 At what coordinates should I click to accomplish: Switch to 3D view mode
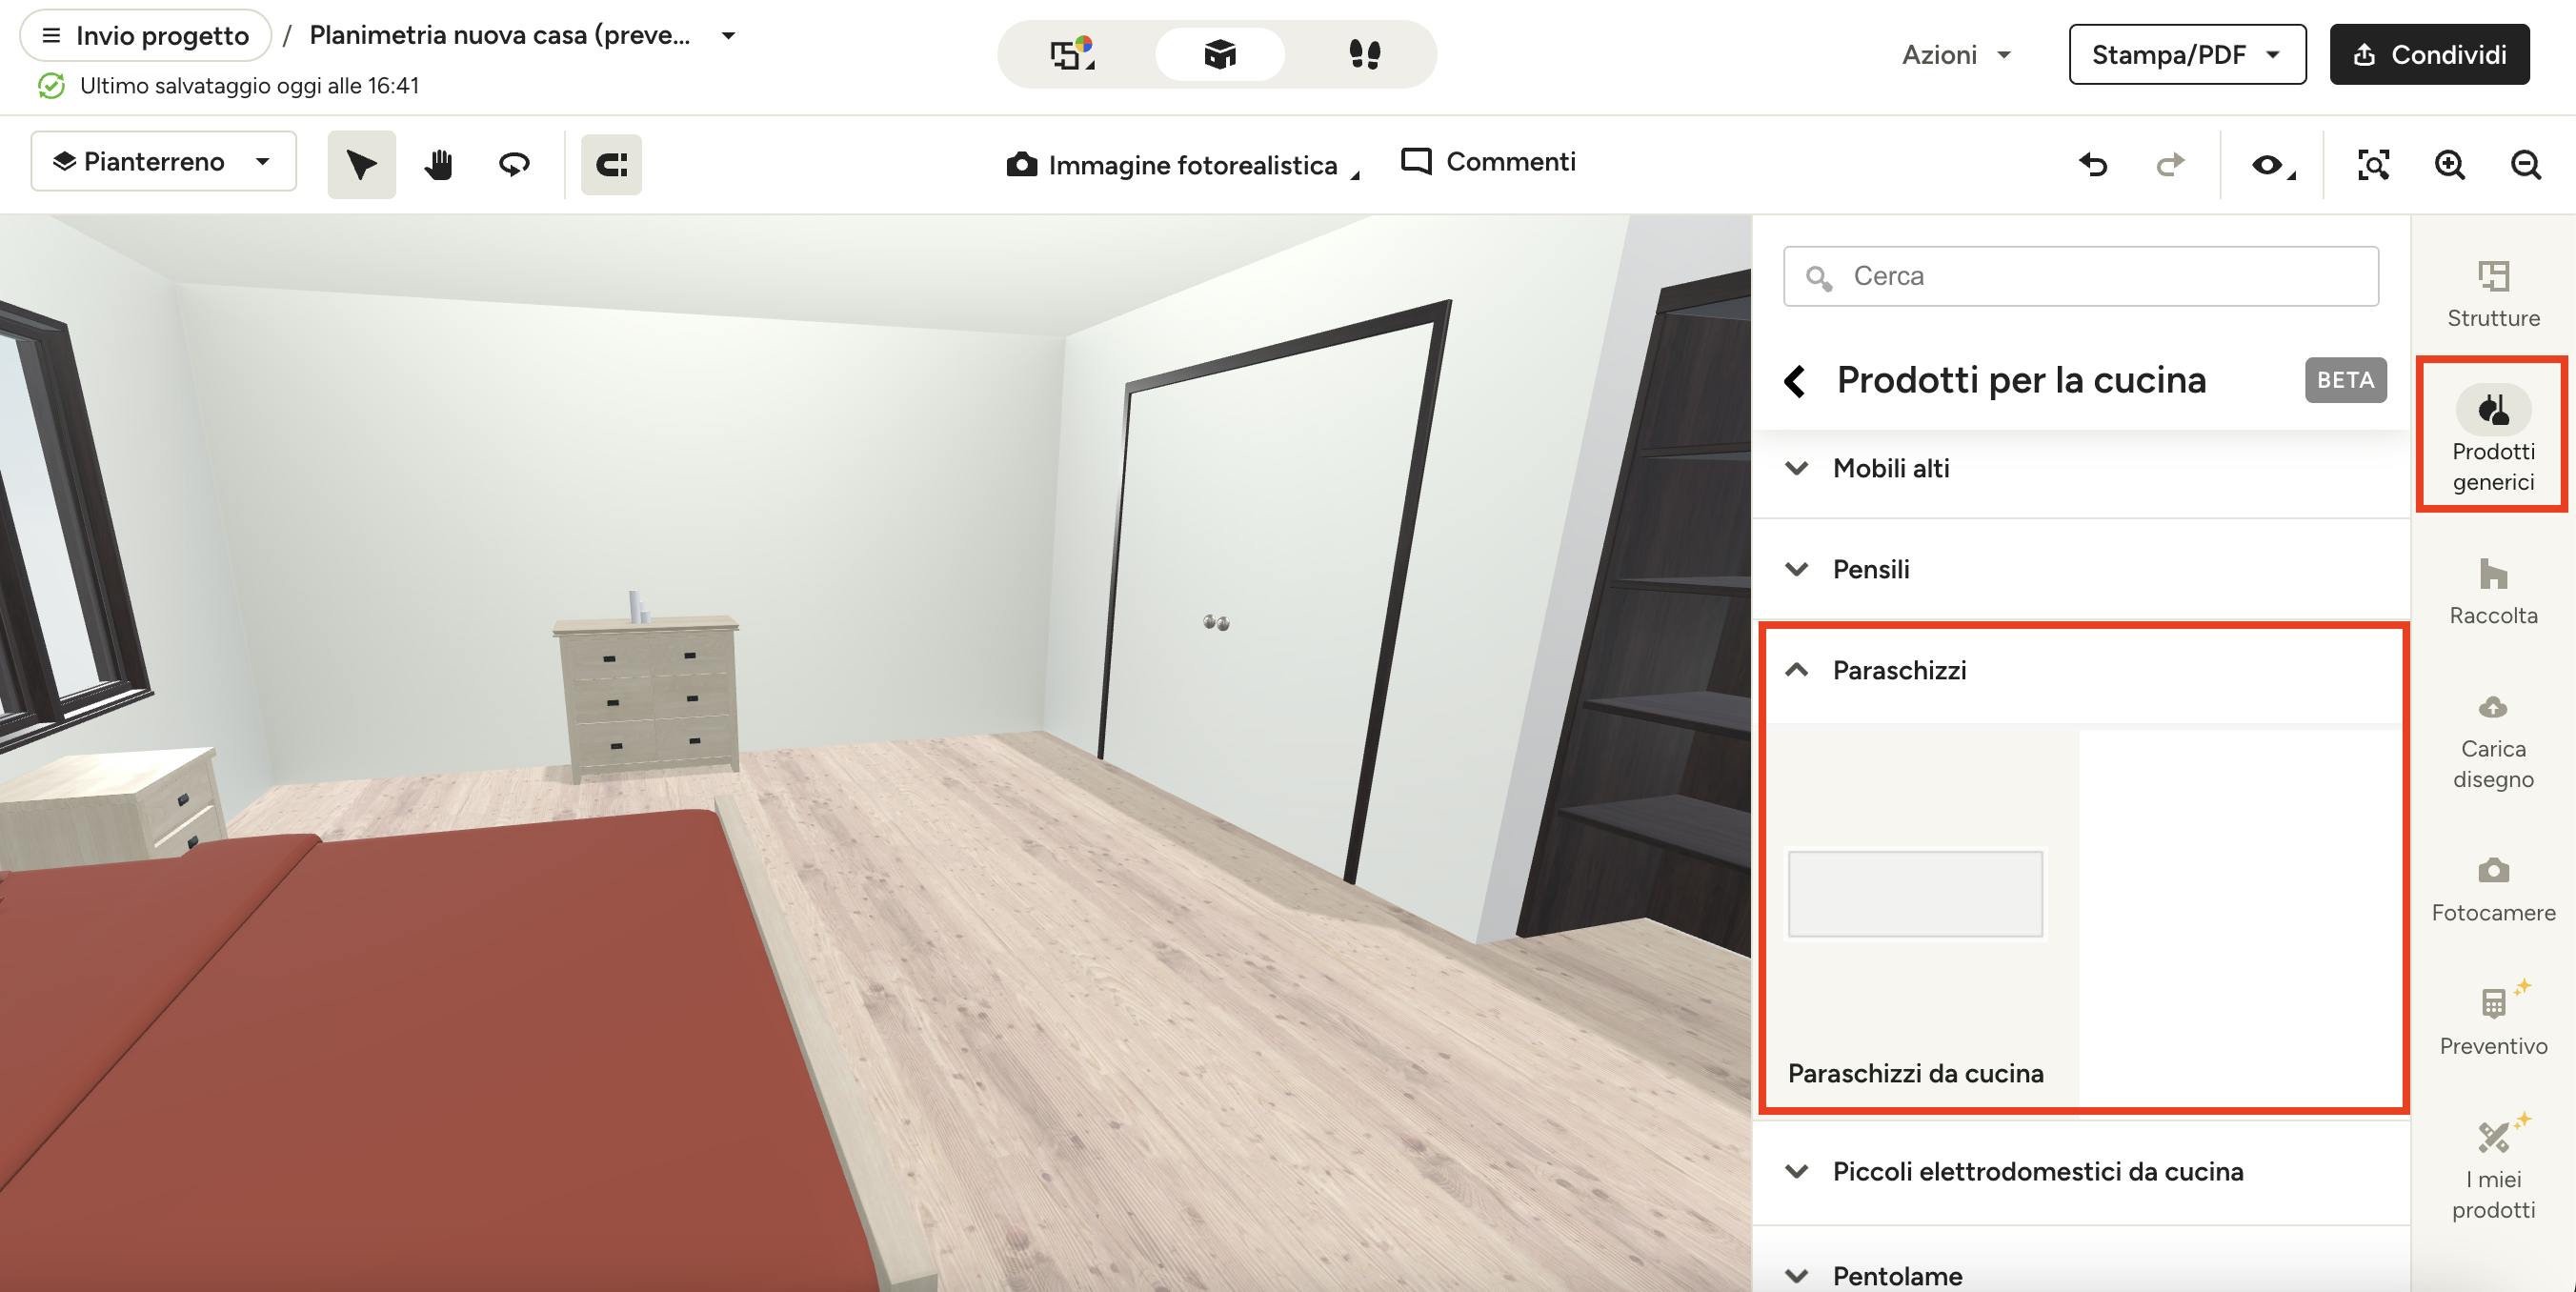pyautogui.click(x=1219, y=54)
